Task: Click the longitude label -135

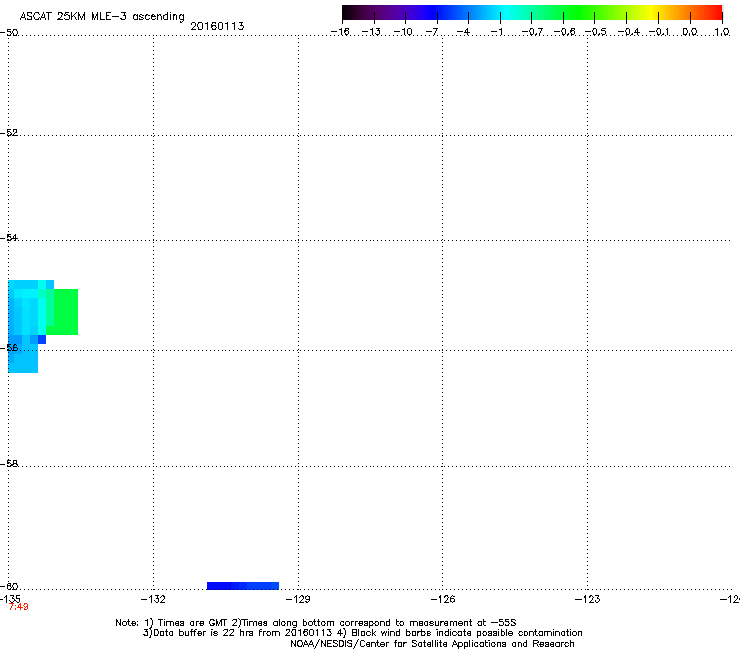Action: (10, 599)
